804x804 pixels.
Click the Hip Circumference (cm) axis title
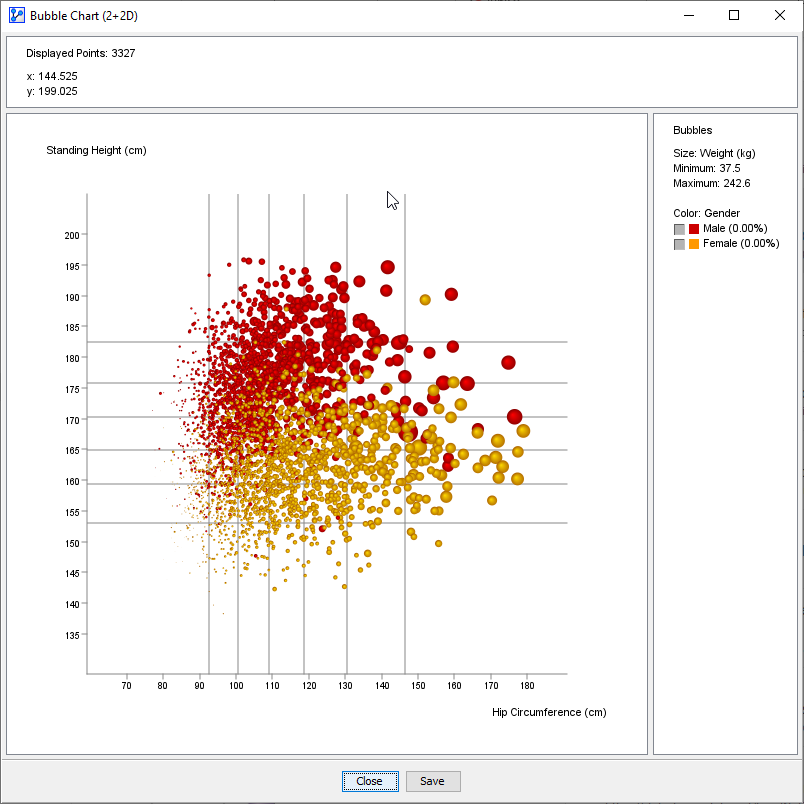tap(549, 713)
